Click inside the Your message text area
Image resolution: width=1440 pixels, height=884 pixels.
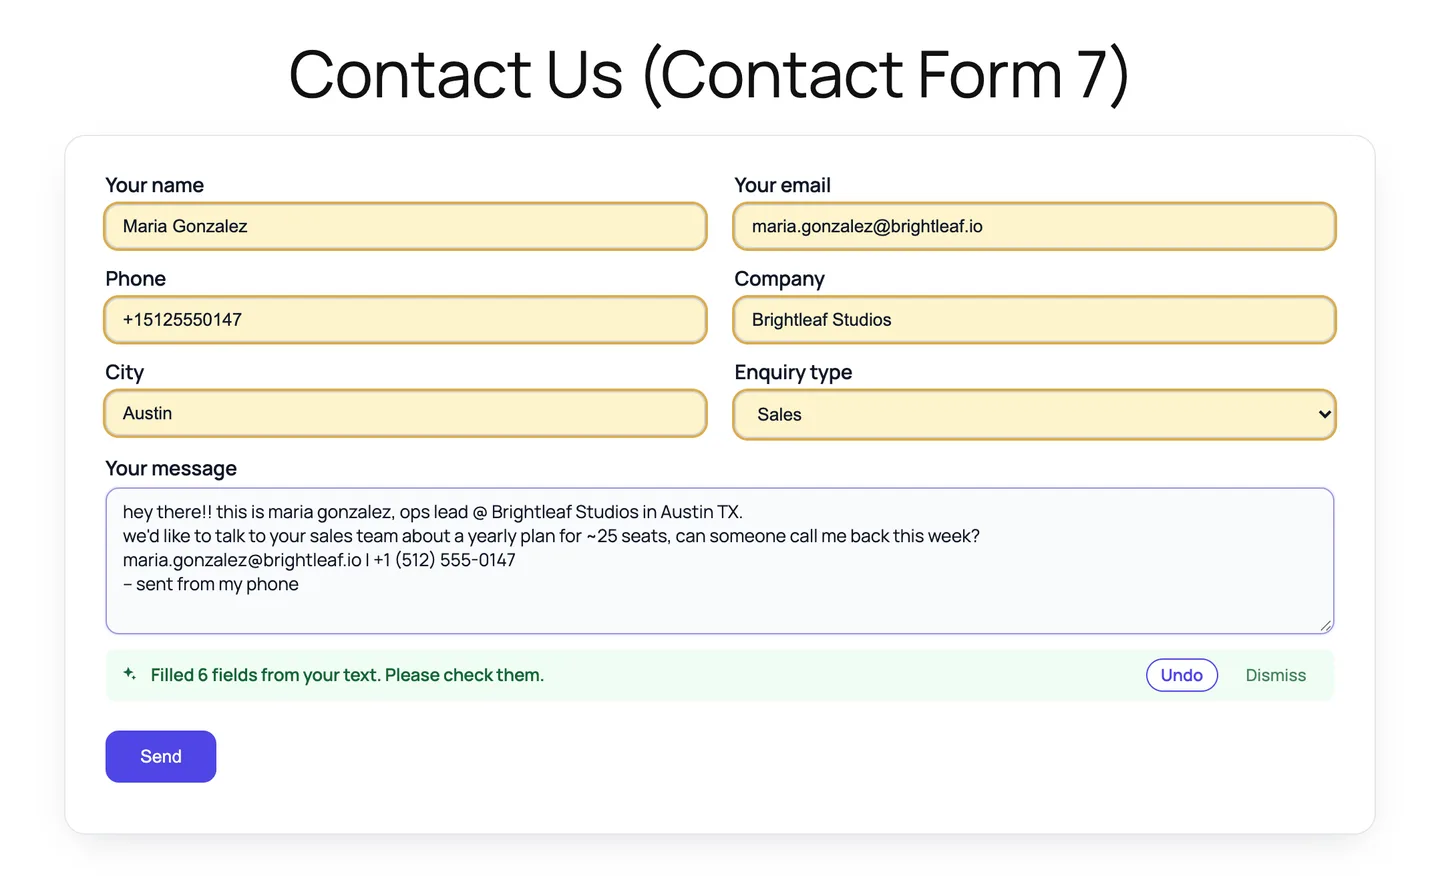[x=720, y=561]
